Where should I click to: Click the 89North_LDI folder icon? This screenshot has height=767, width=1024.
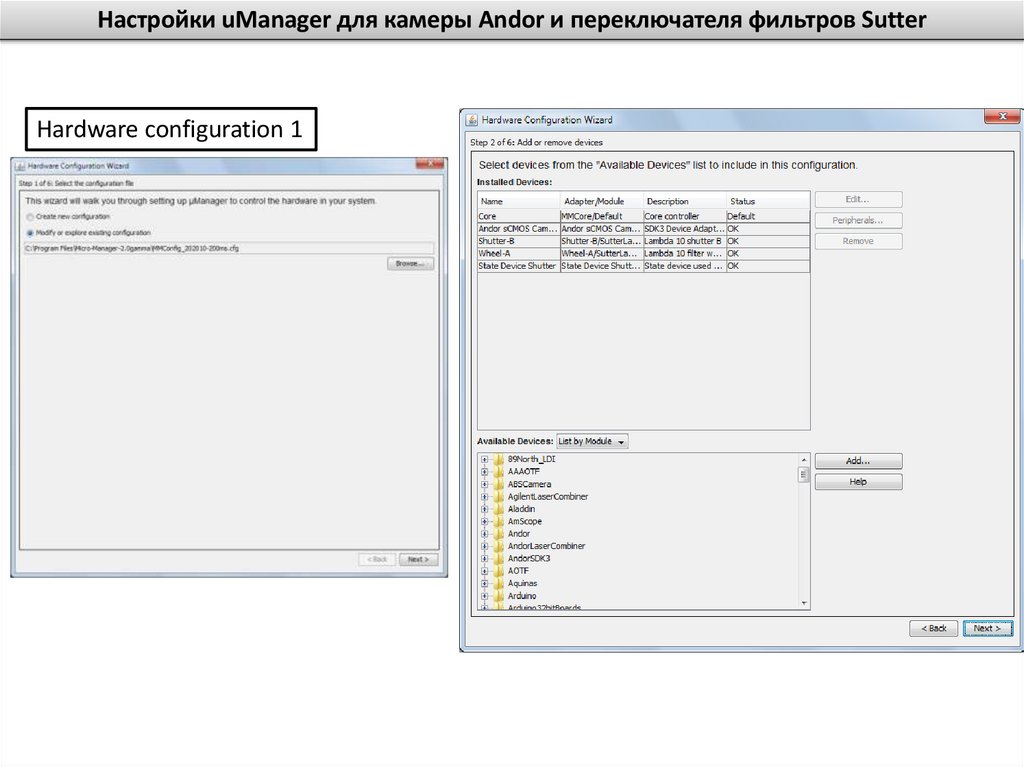(499, 459)
